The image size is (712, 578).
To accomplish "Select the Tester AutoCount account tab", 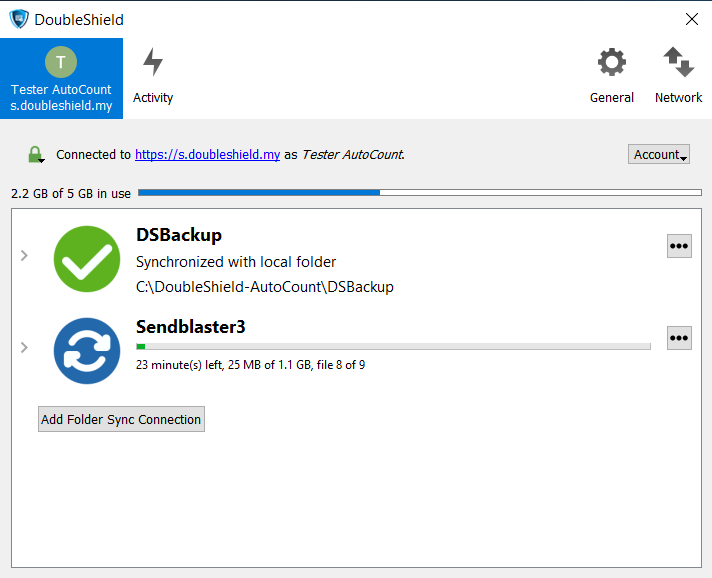I will click(61, 78).
